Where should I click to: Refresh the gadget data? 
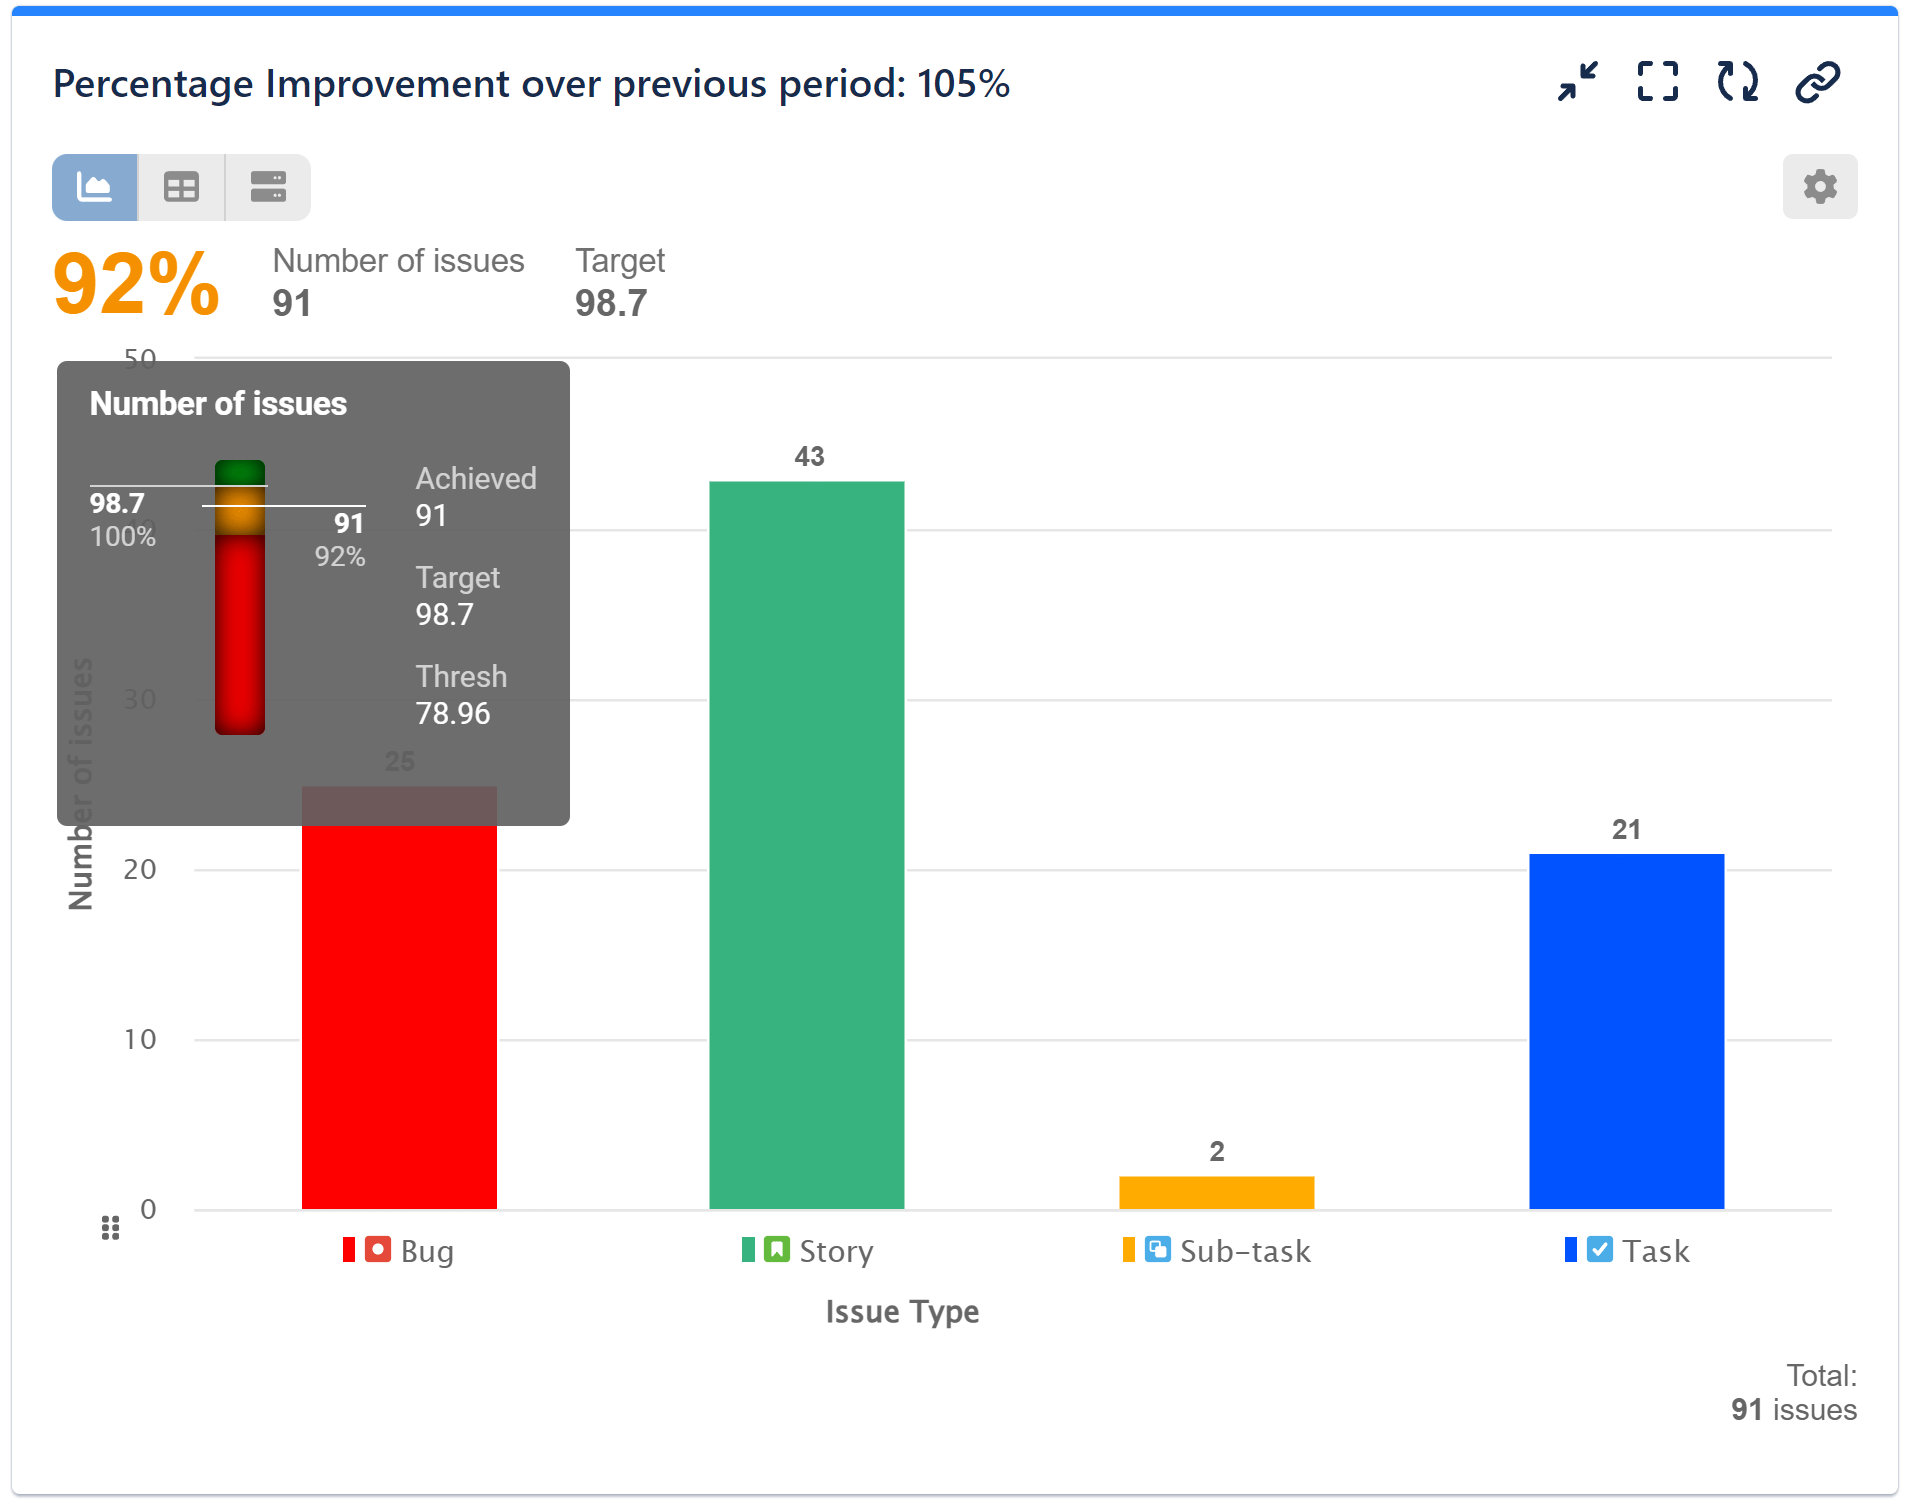(x=1736, y=82)
